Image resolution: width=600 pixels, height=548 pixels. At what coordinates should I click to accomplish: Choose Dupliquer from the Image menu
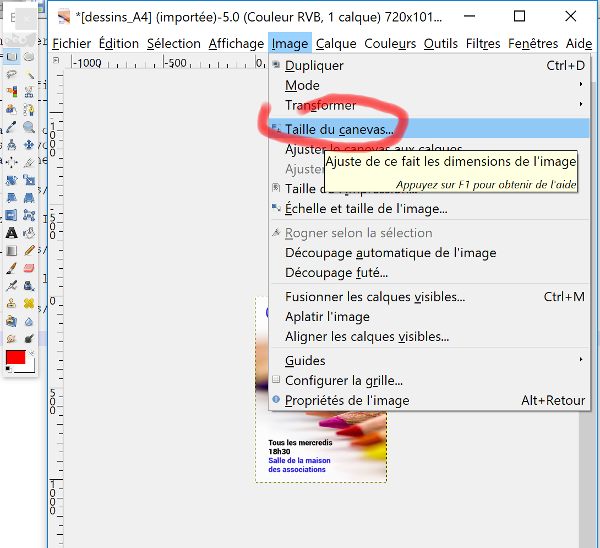(429, 65)
